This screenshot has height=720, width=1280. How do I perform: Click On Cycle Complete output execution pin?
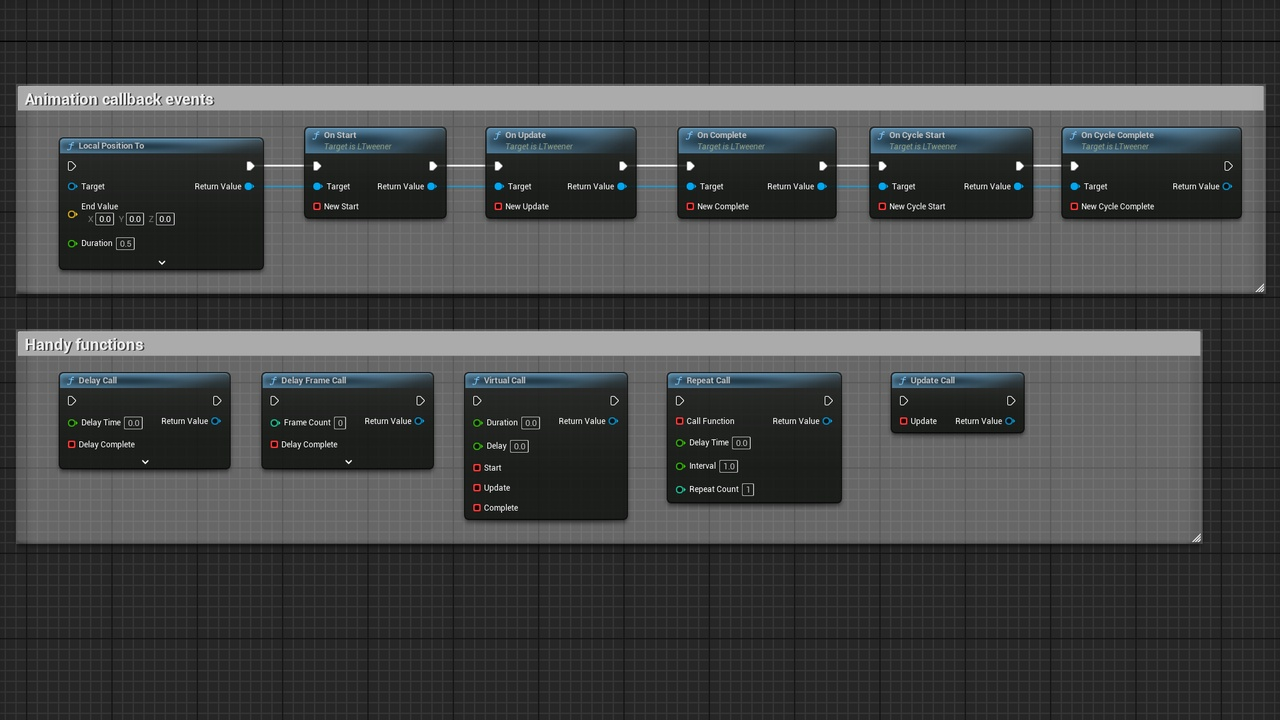point(1228,166)
